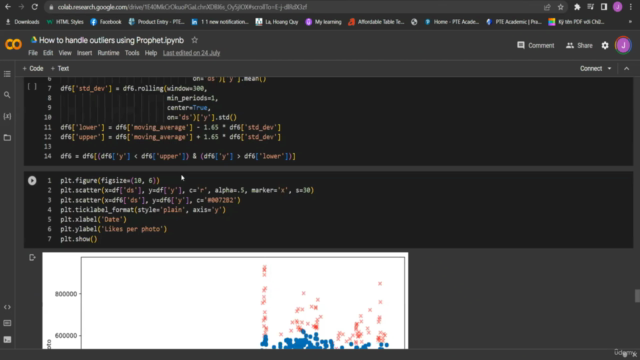This screenshot has height=360, width=640.
Task: Open the Product Entry - PTE bookmark
Action: tap(156, 22)
